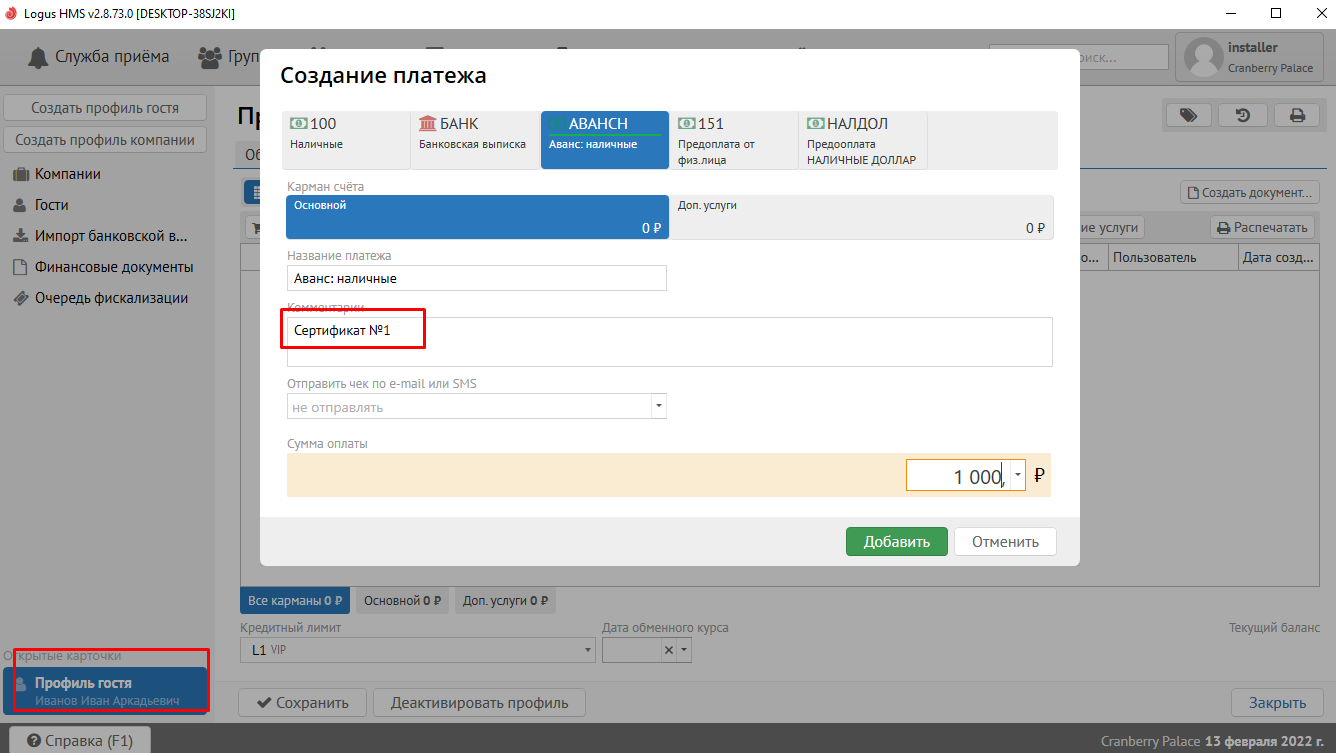Expand the Кредитный лимит dropdown
1336x753 pixels.
click(588, 650)
